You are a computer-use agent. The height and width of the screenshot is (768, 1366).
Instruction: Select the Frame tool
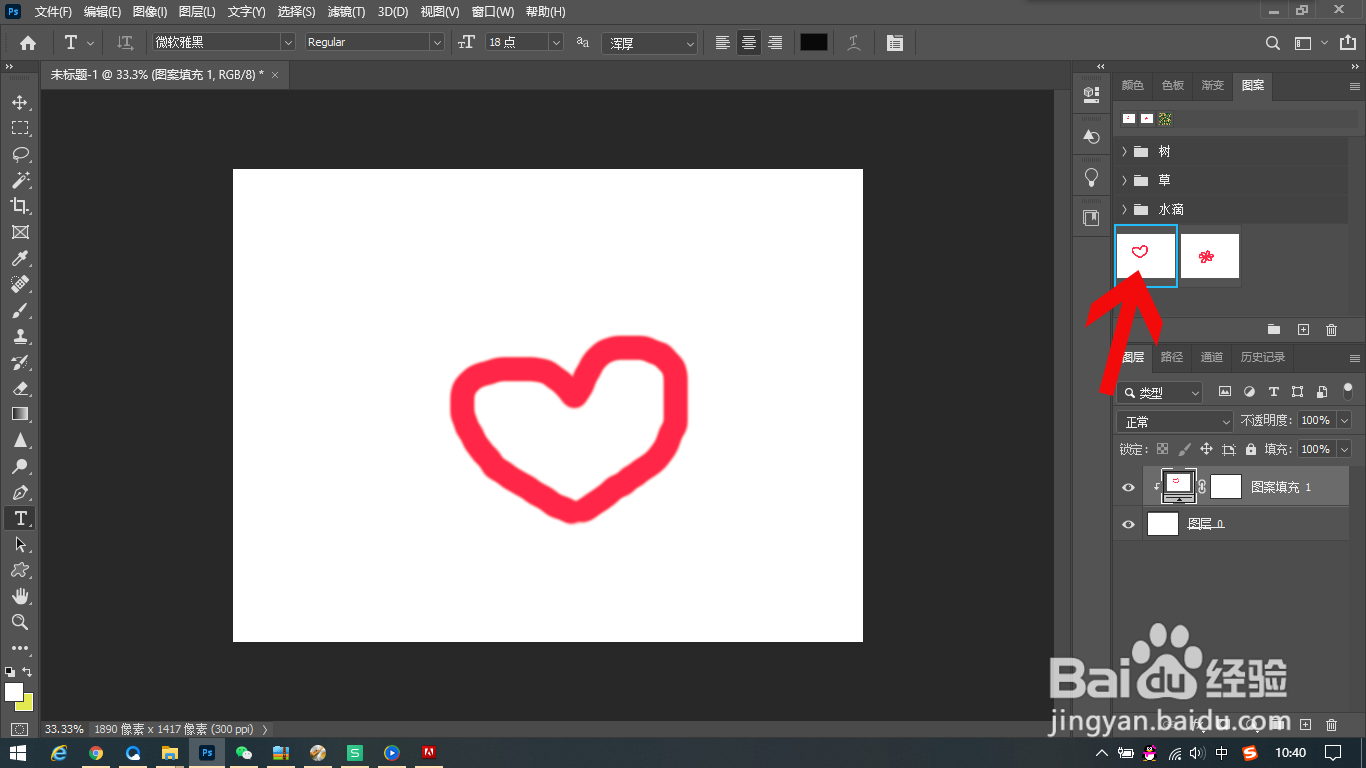coord(20,232)
